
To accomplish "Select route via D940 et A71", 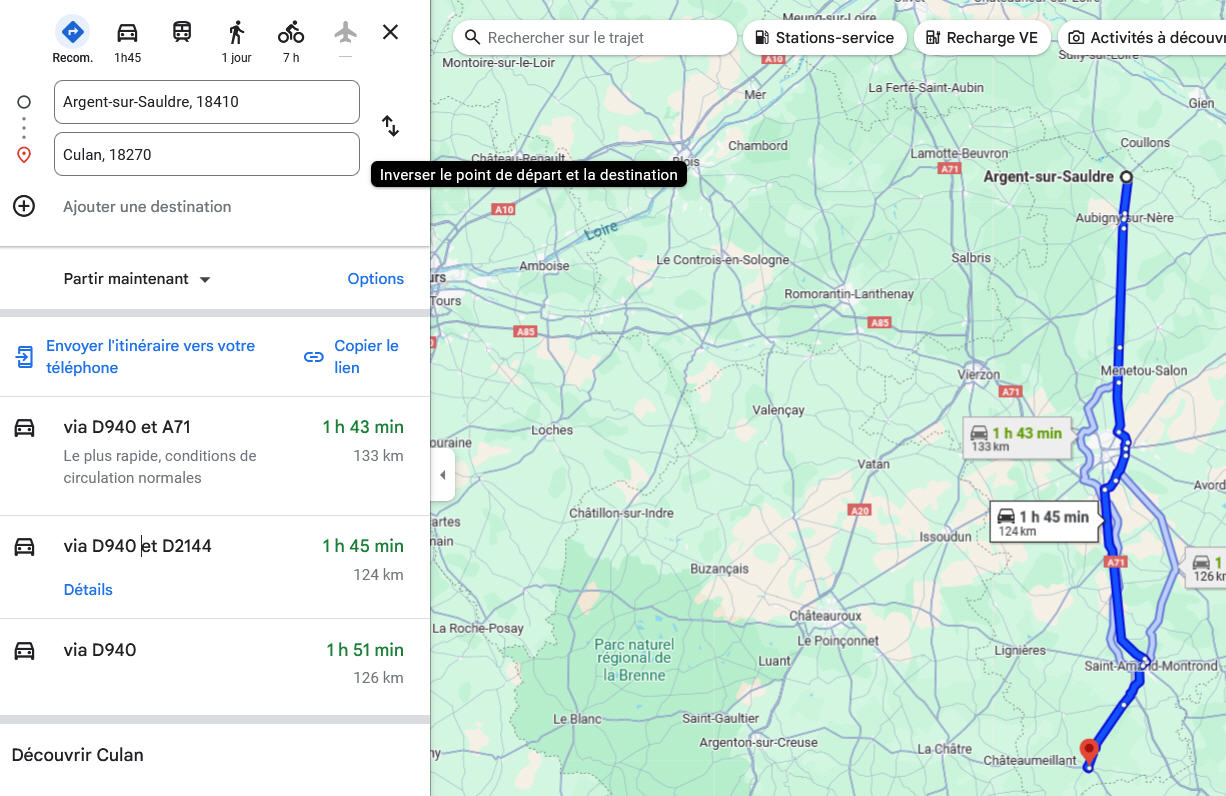I will click(215, 456).
